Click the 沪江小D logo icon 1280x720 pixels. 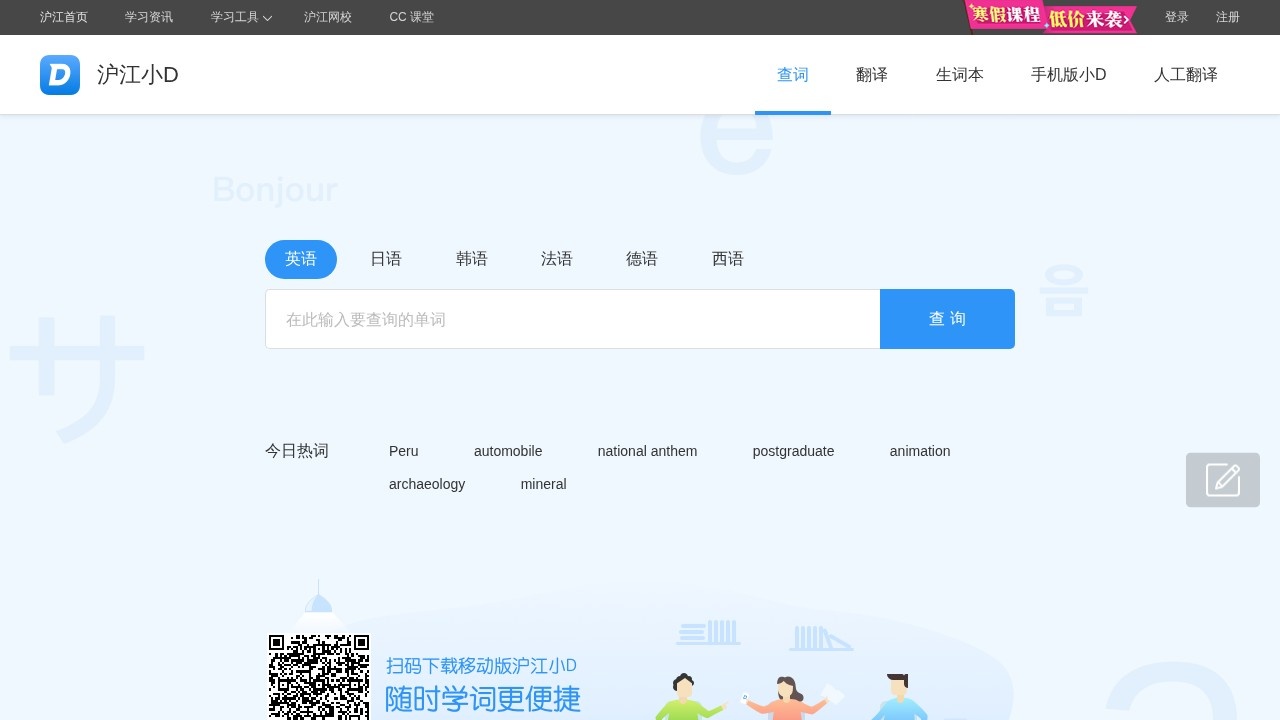pos(60,74)
